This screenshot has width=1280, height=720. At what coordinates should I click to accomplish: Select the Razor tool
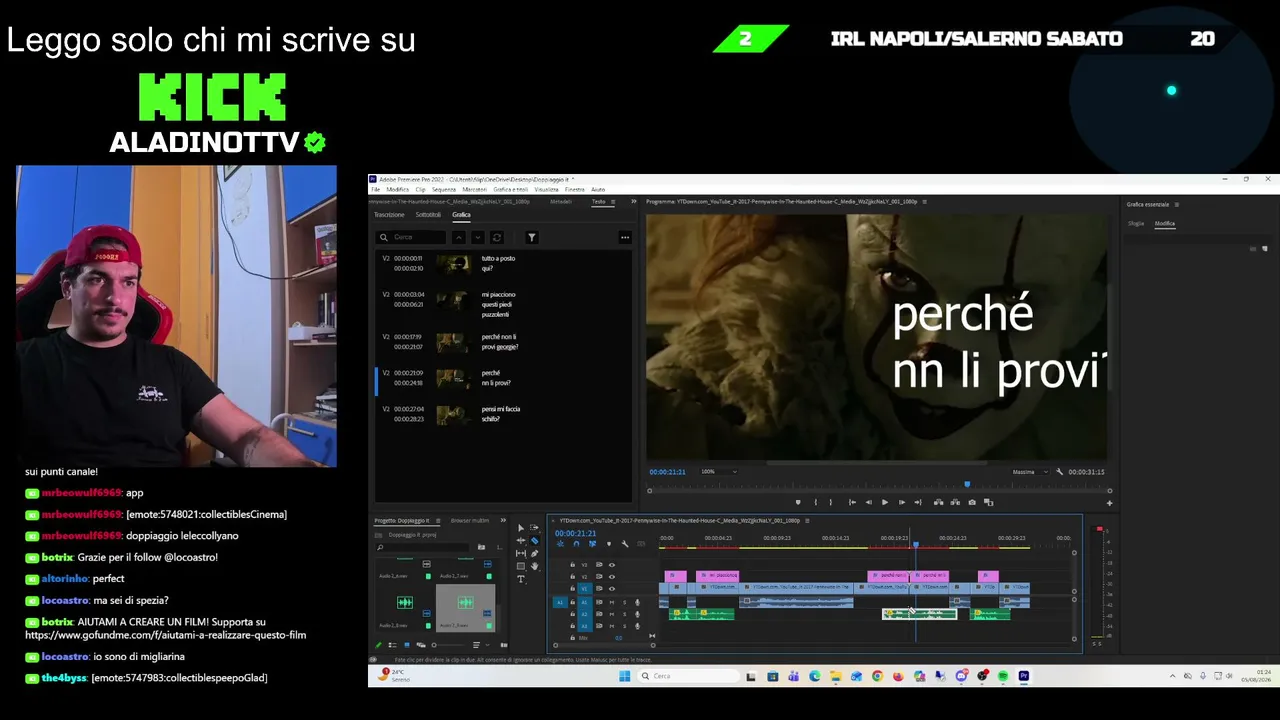point(534,541)
